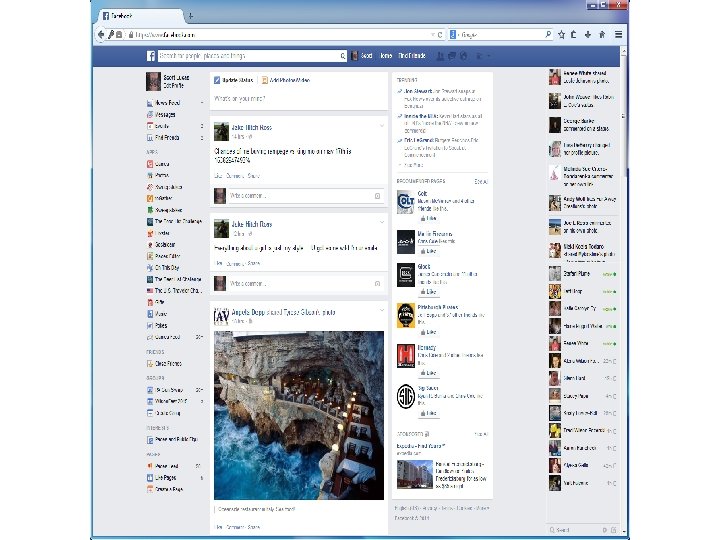Open Events in left sidebar

pos(158,126)
